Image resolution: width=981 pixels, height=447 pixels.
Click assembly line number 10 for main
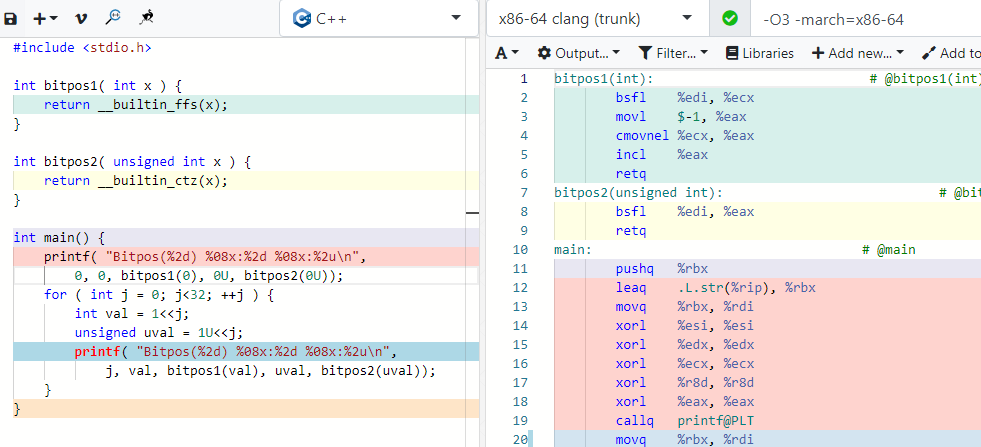coord(521,250)
